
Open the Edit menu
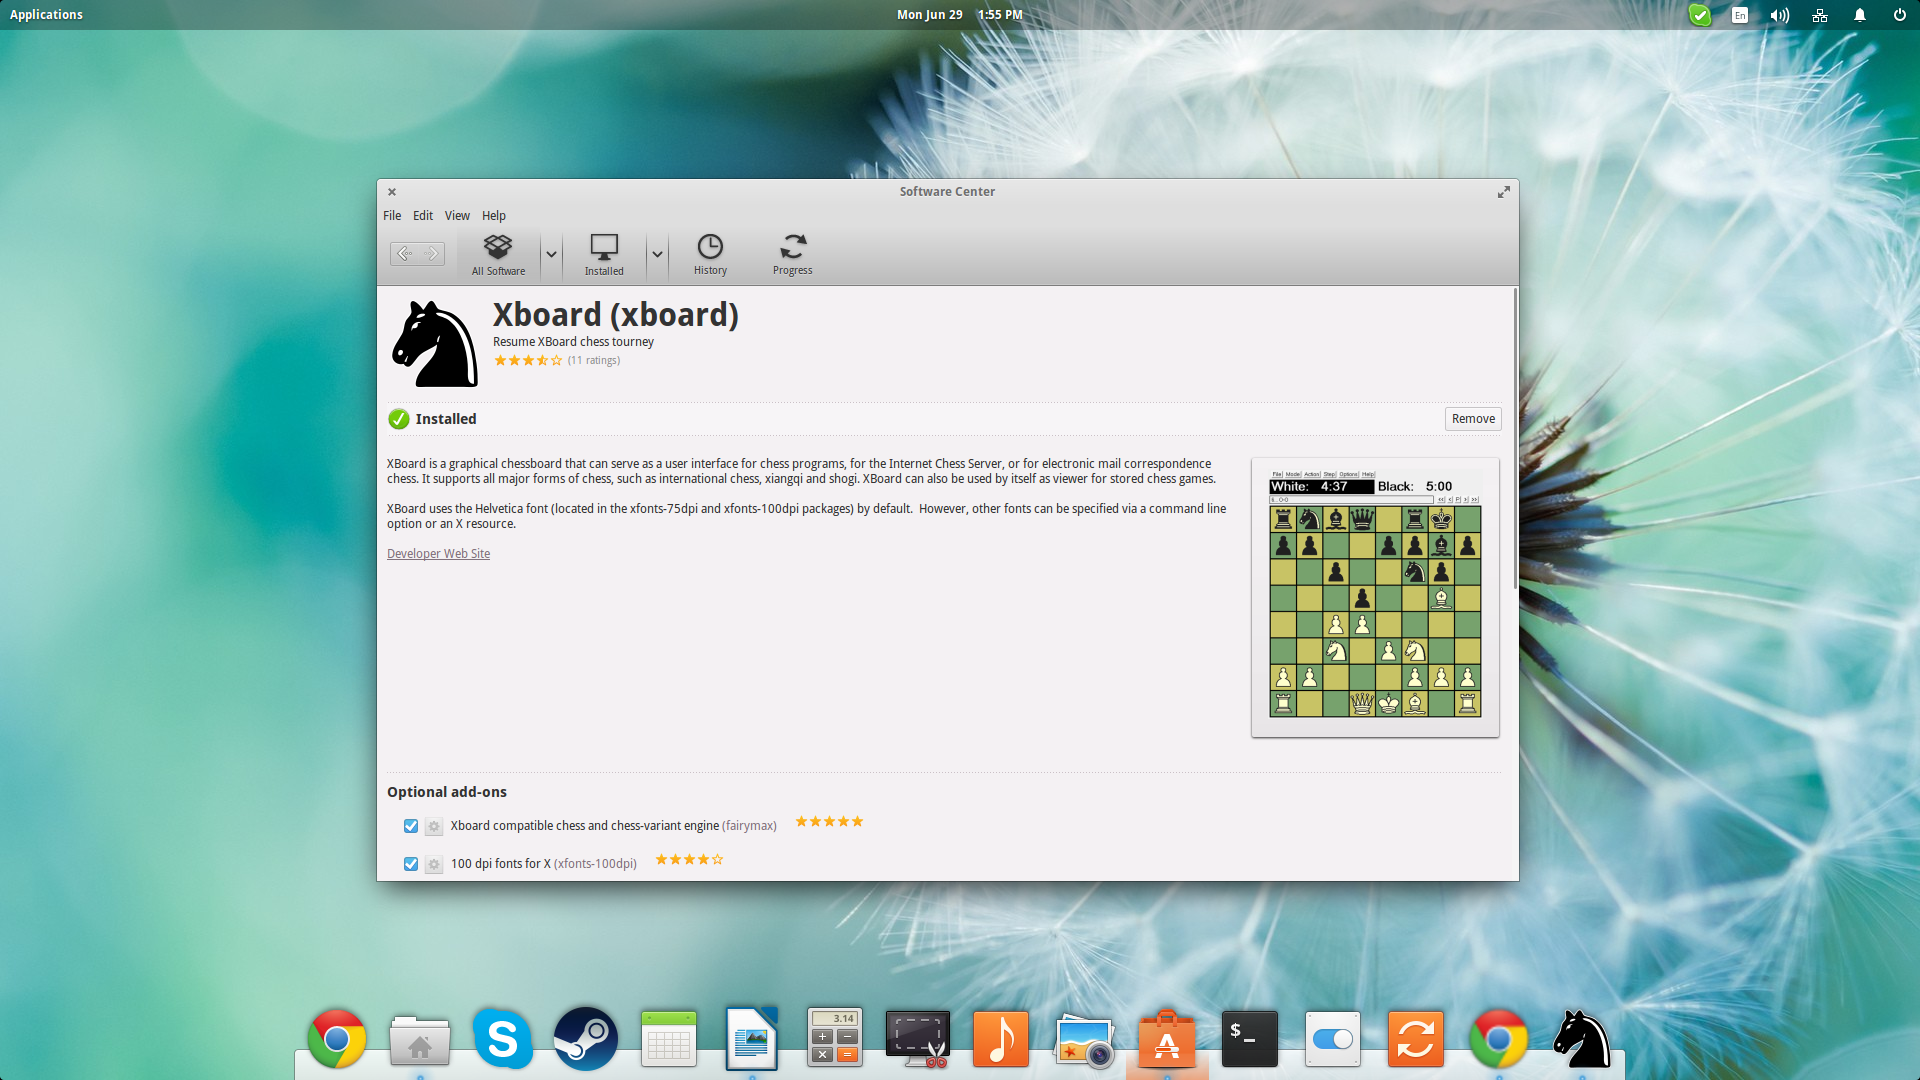point(421,215)
